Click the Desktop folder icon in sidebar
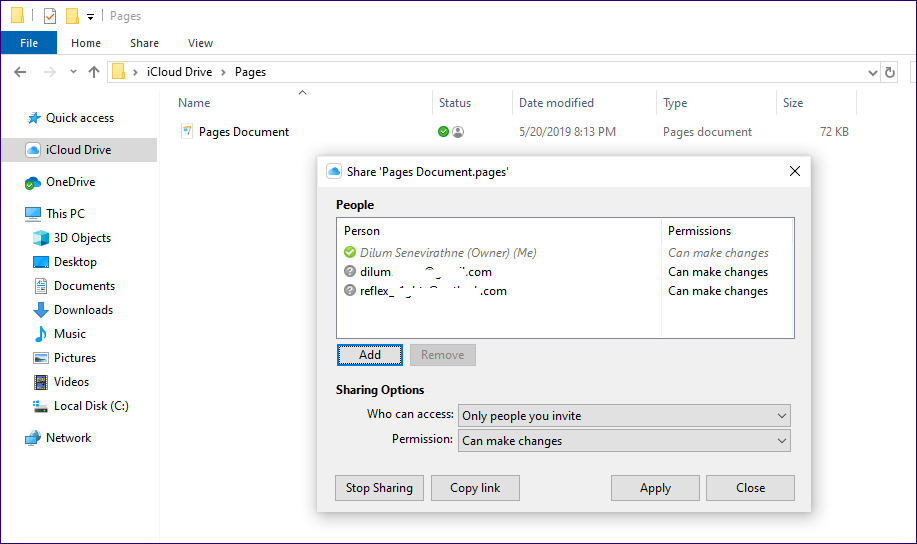This screenshot has height=544, width=917. click(41, 262)
